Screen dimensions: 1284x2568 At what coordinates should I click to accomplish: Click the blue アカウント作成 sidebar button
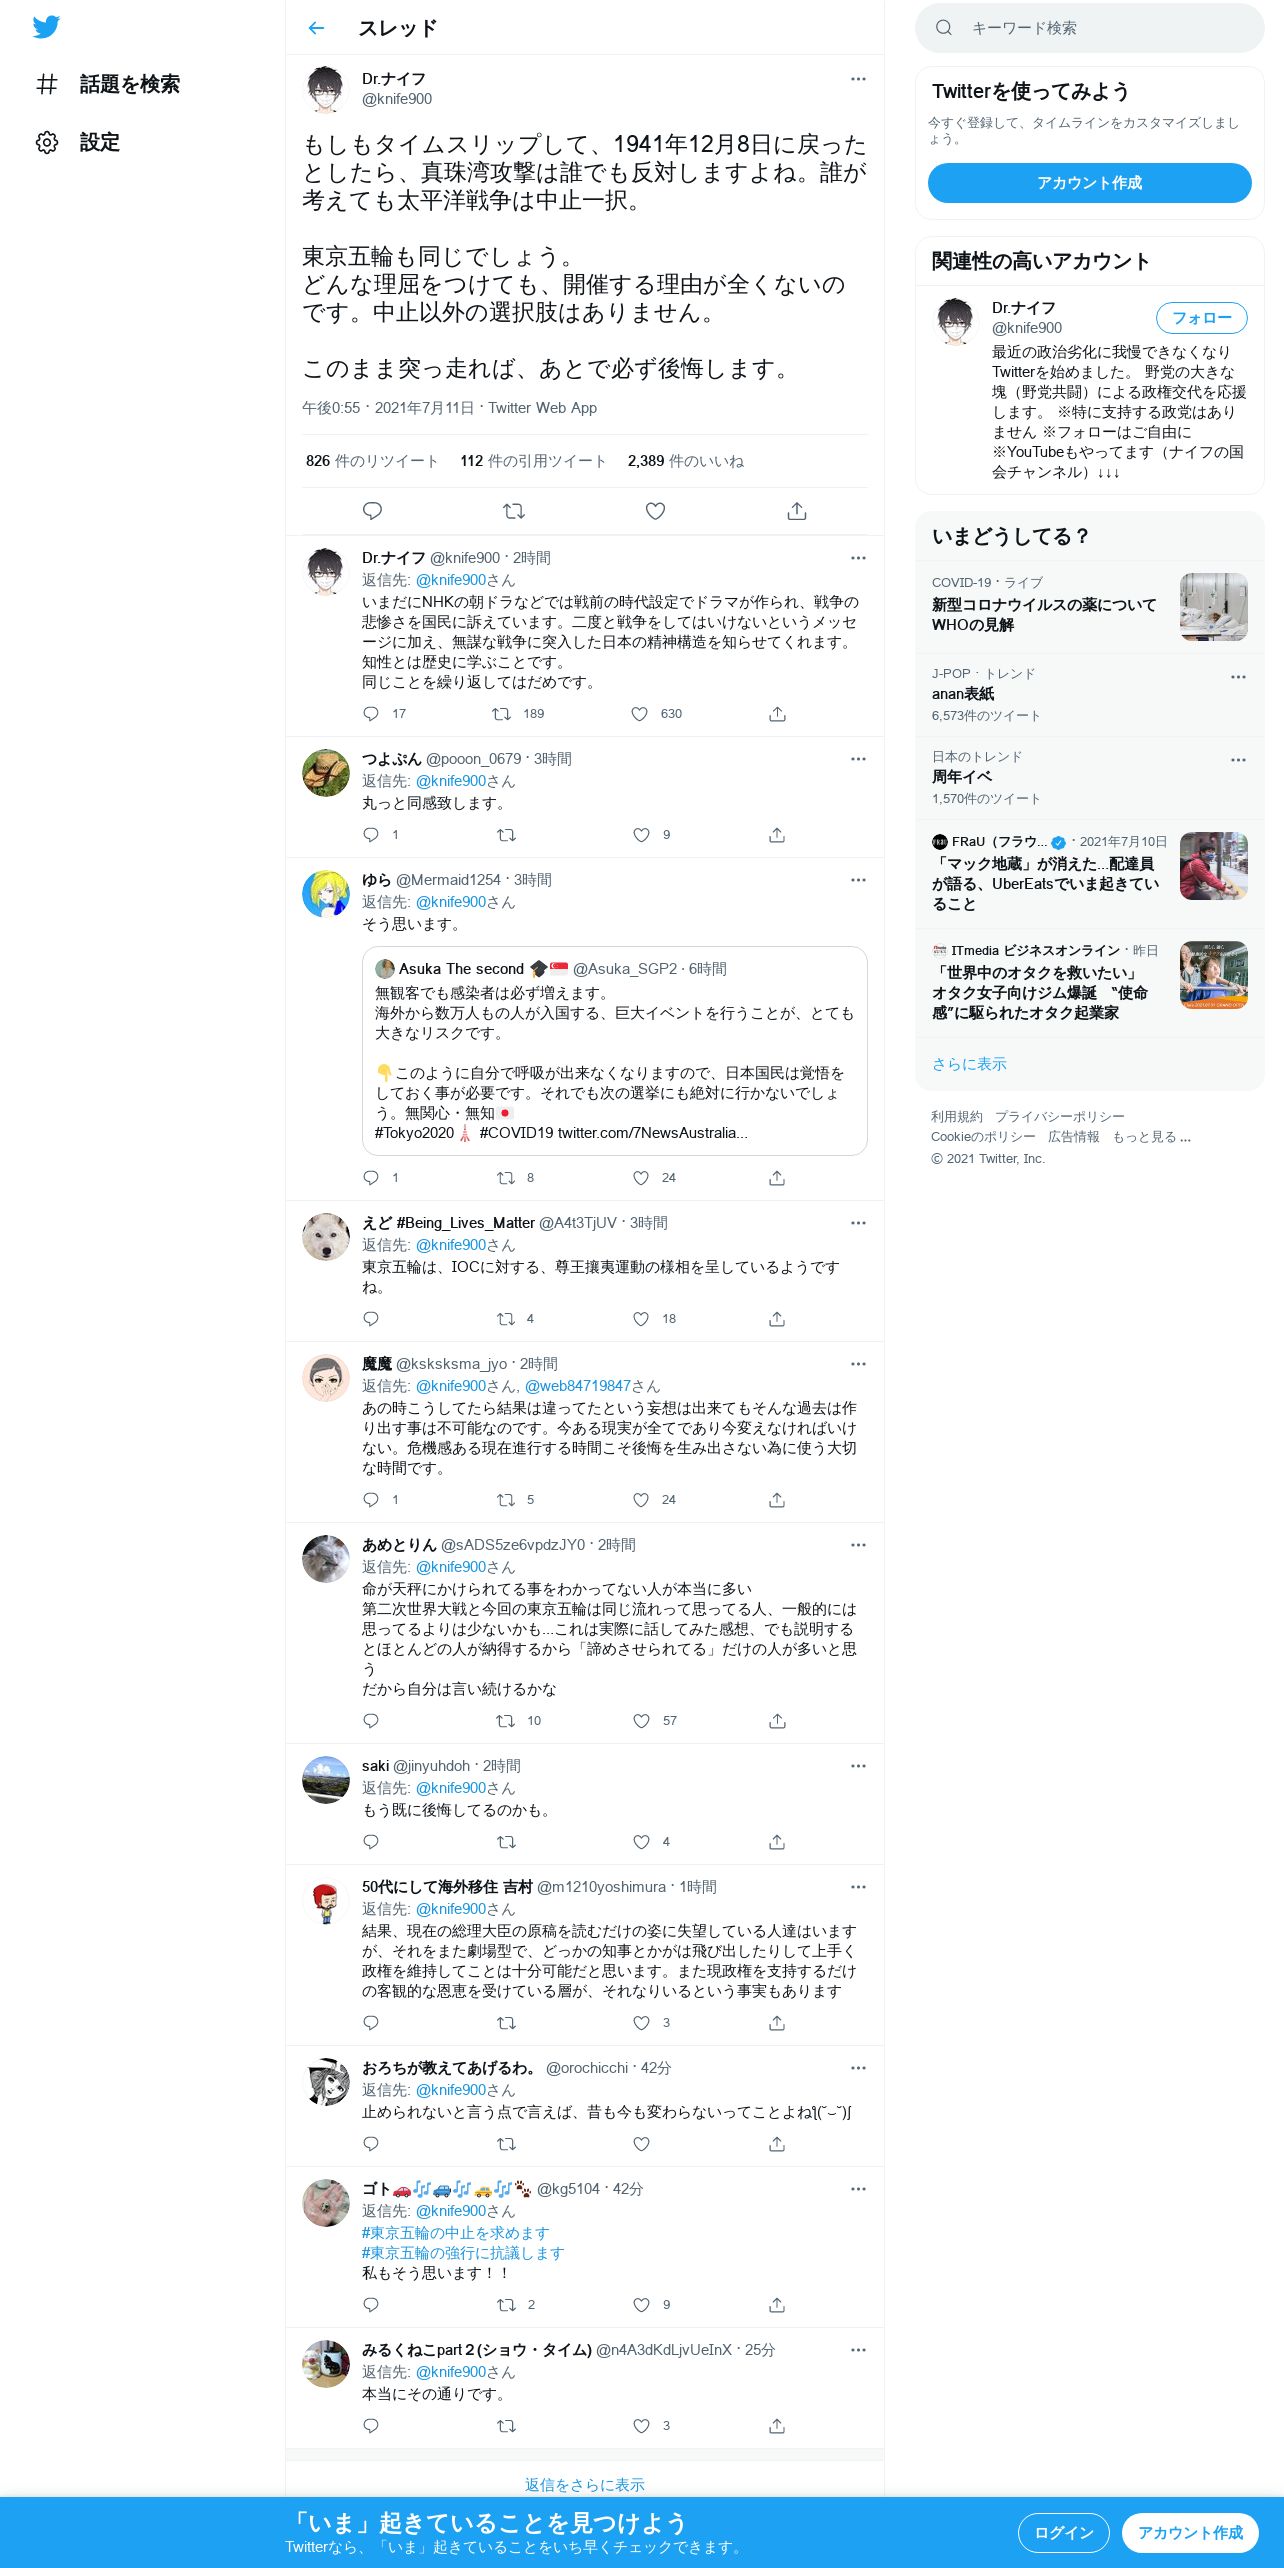(x=1089, y=183)
